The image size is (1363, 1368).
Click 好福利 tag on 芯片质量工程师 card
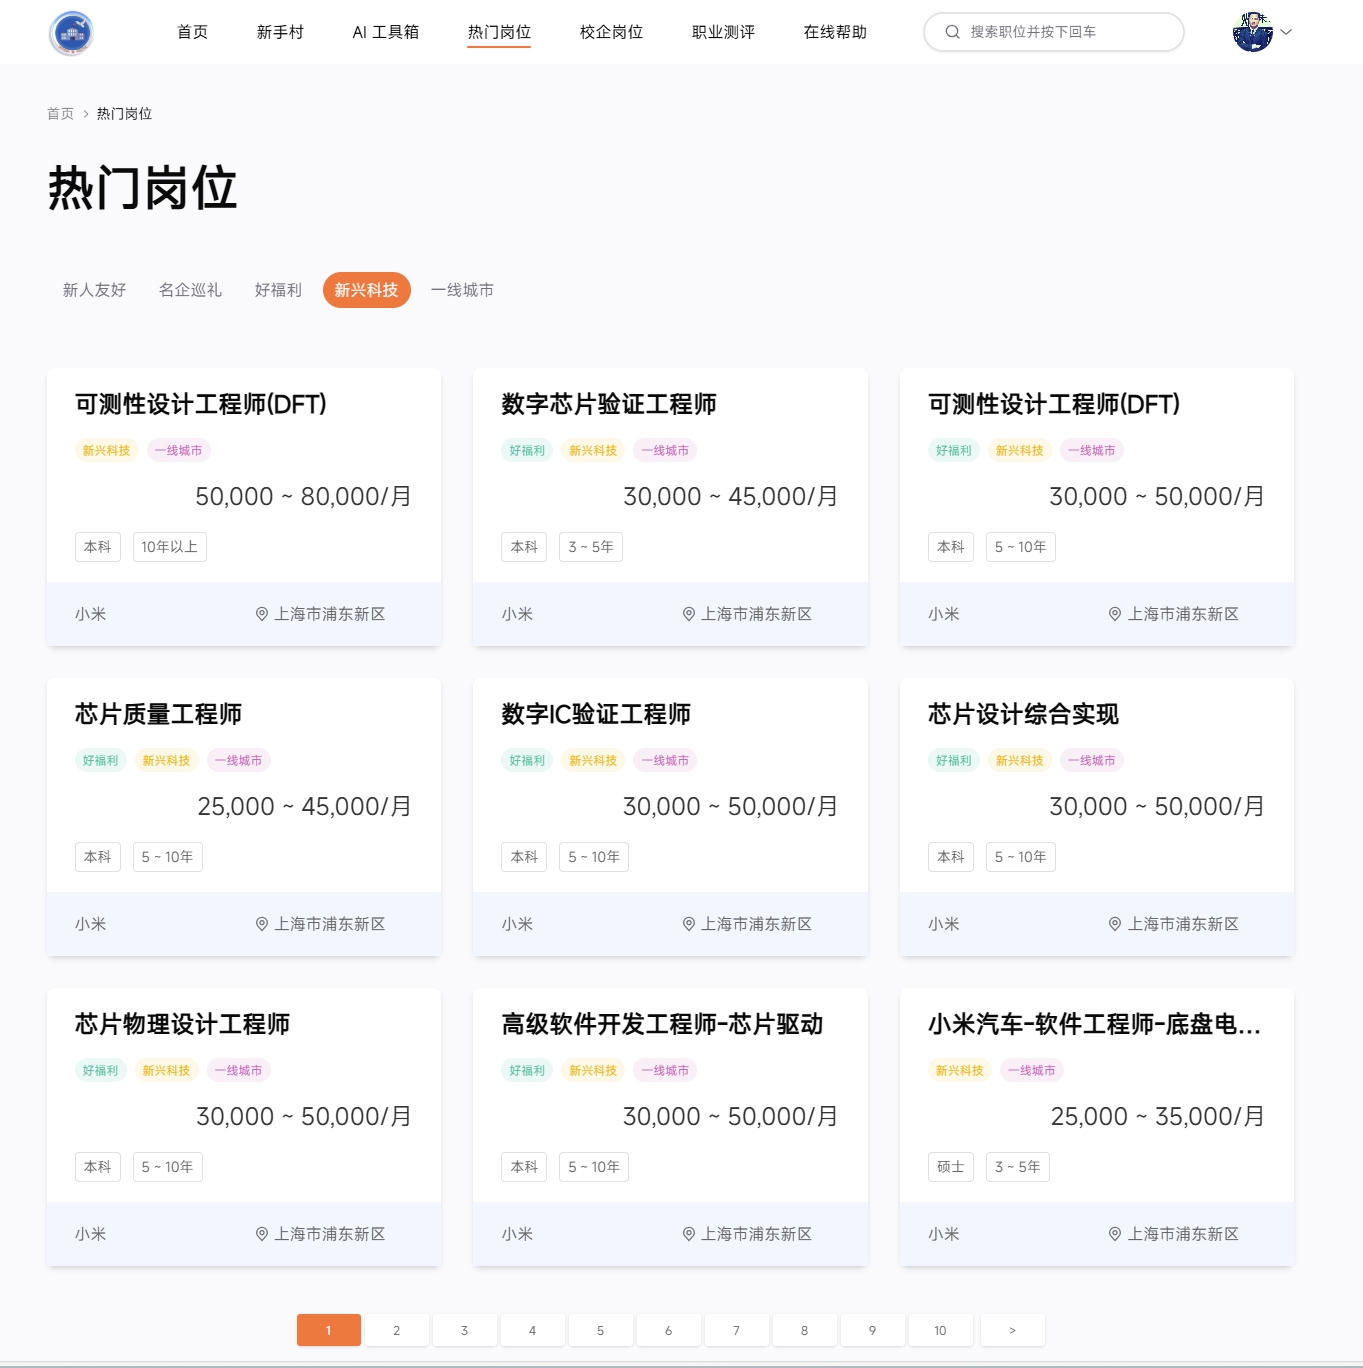coord(101,761)
